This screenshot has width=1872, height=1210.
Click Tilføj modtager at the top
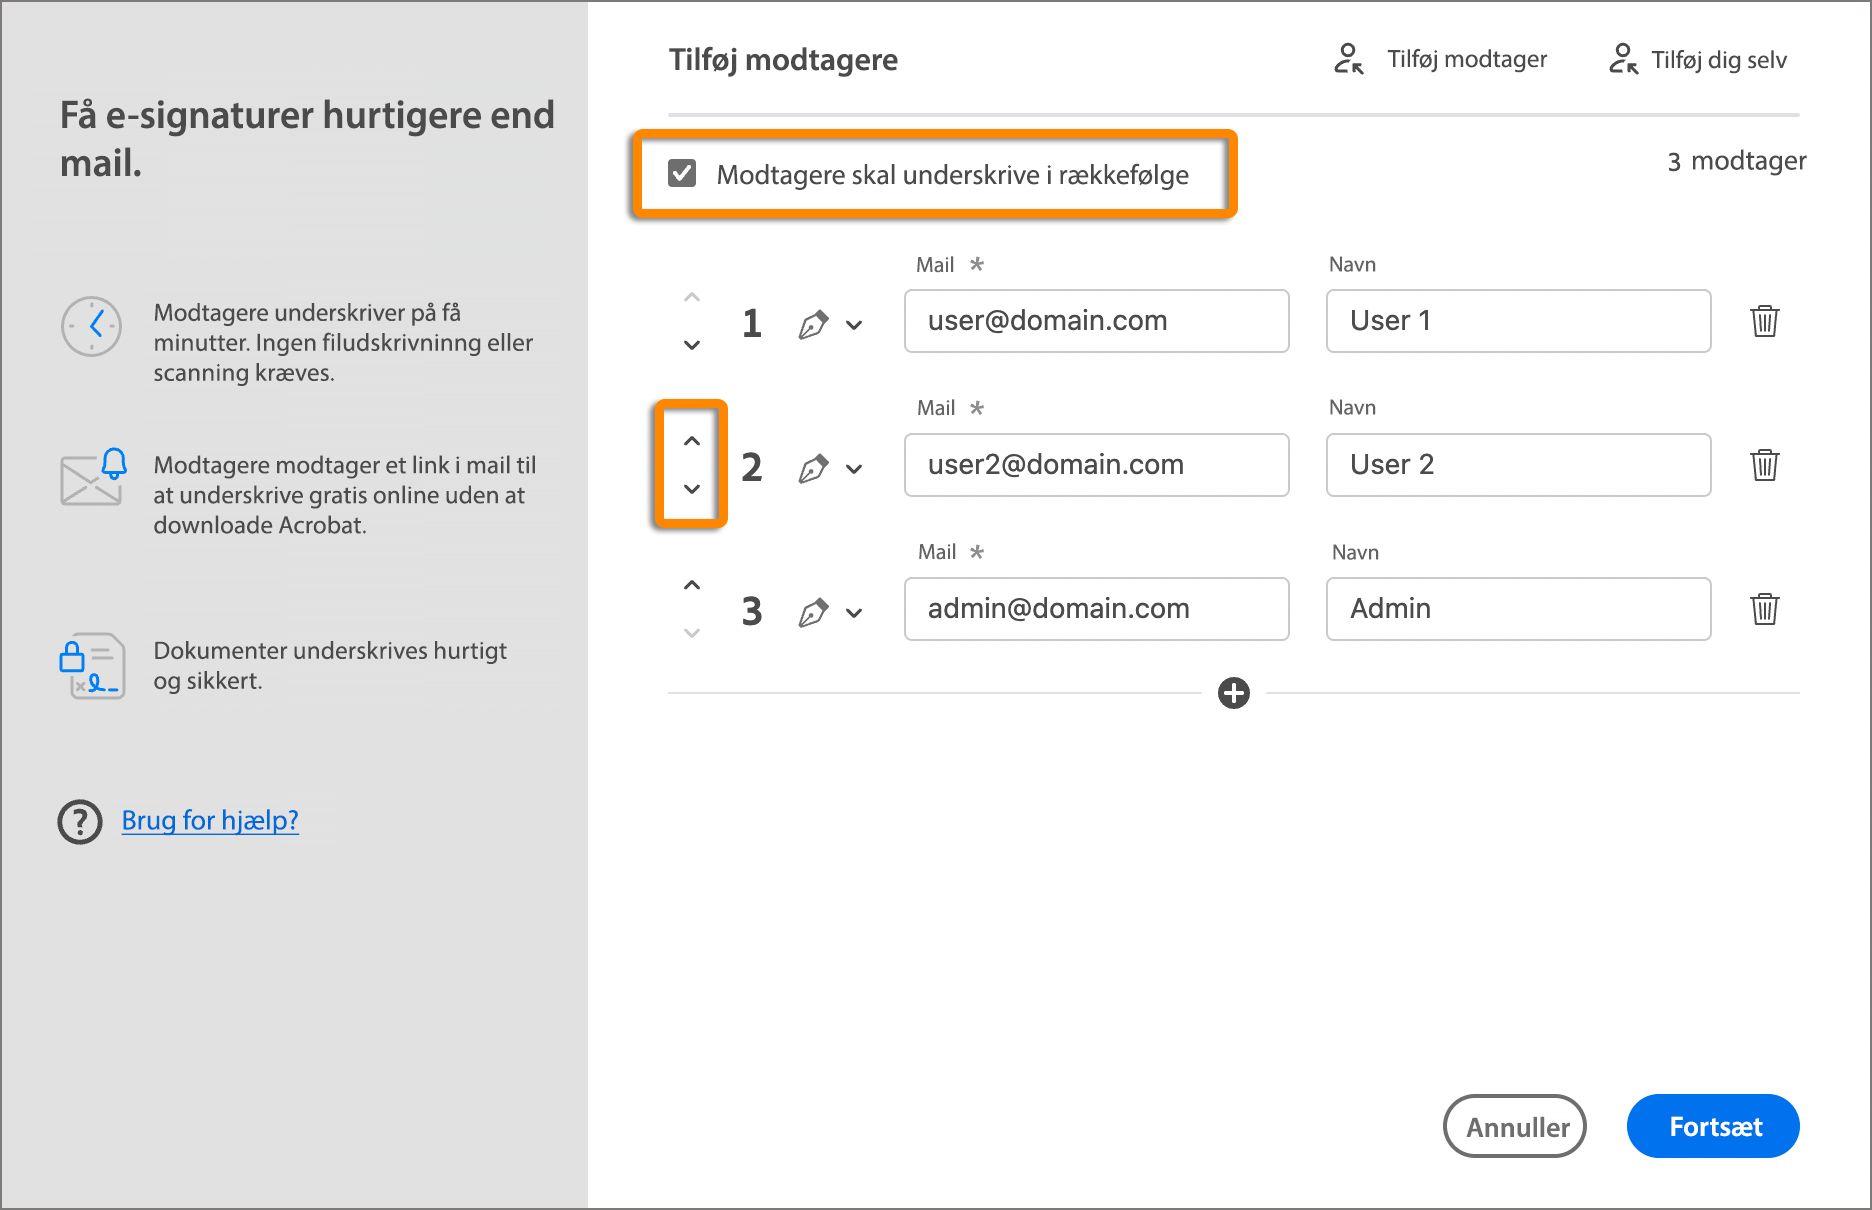(1442, 59)
